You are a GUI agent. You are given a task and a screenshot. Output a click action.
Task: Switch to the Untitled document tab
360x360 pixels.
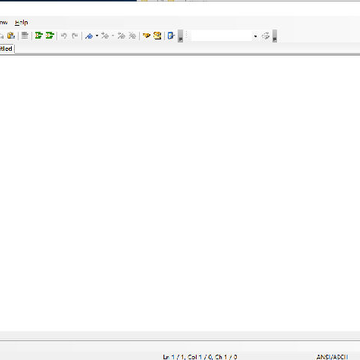click(7, 49)
